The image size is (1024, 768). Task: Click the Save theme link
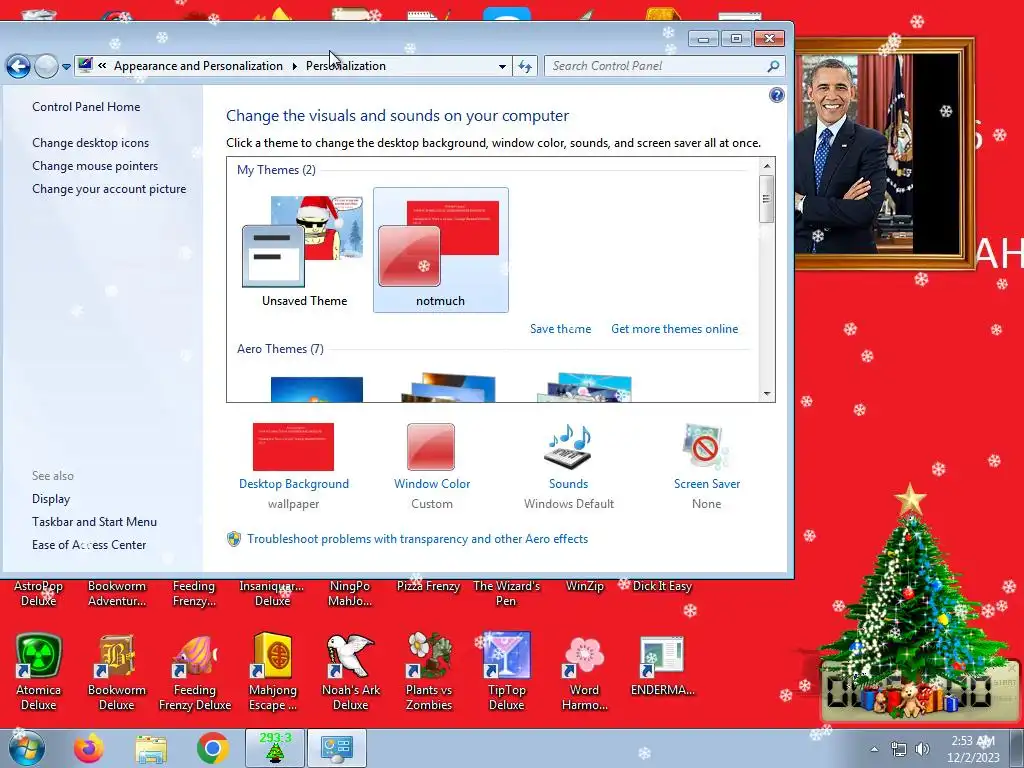tap(560, 329)
